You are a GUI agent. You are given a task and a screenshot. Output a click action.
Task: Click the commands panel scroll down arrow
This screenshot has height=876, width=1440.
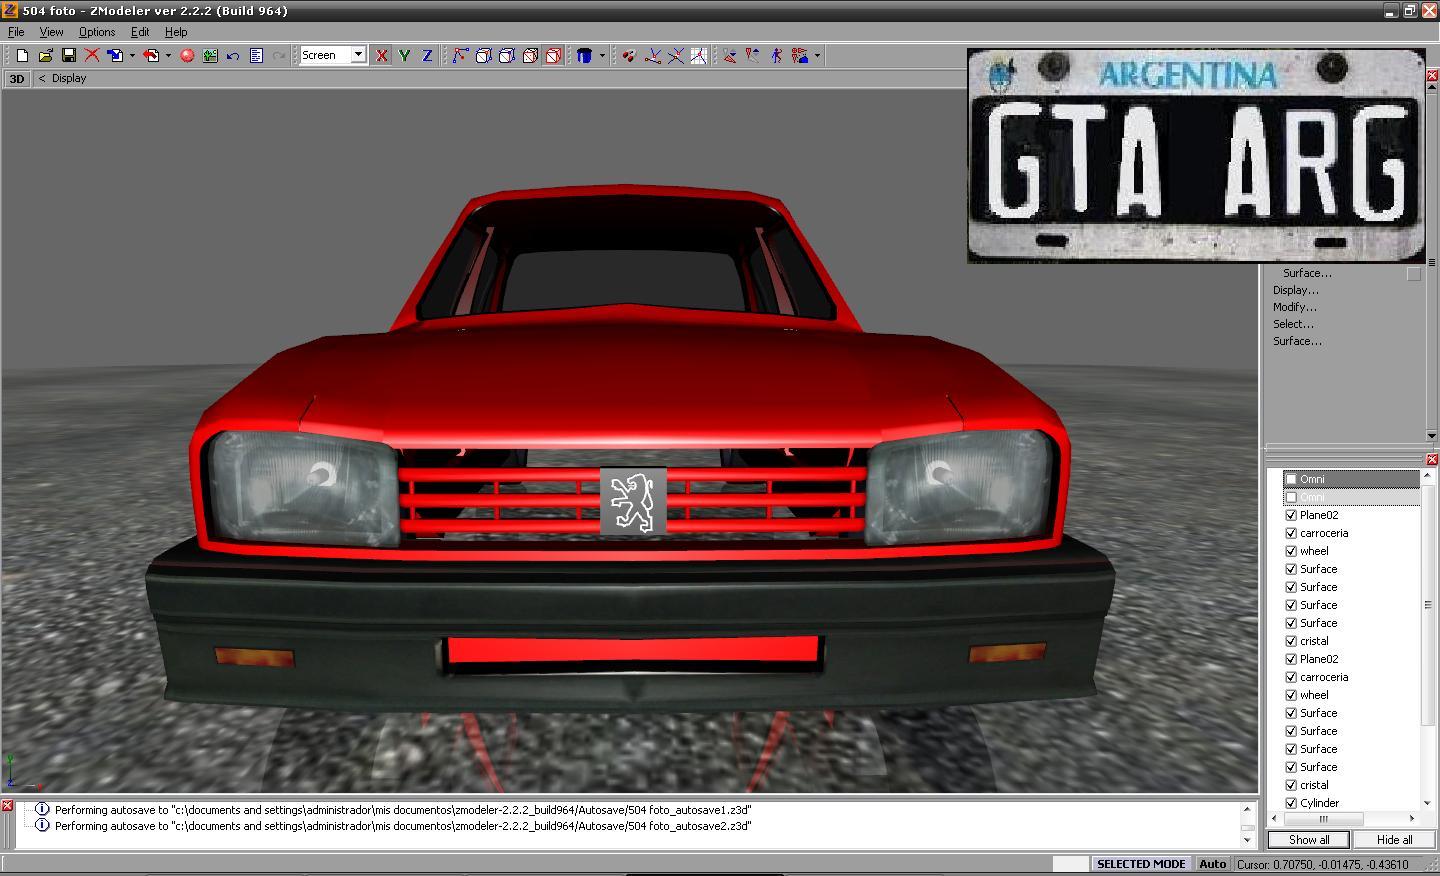tap(1431, 436)
